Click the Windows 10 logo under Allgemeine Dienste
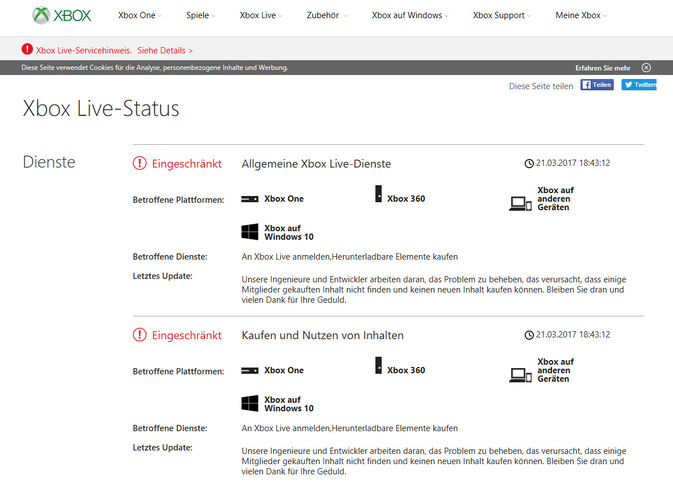Image resolution: width=673 pixels, height=484 pixels. [x=250, y=232]
